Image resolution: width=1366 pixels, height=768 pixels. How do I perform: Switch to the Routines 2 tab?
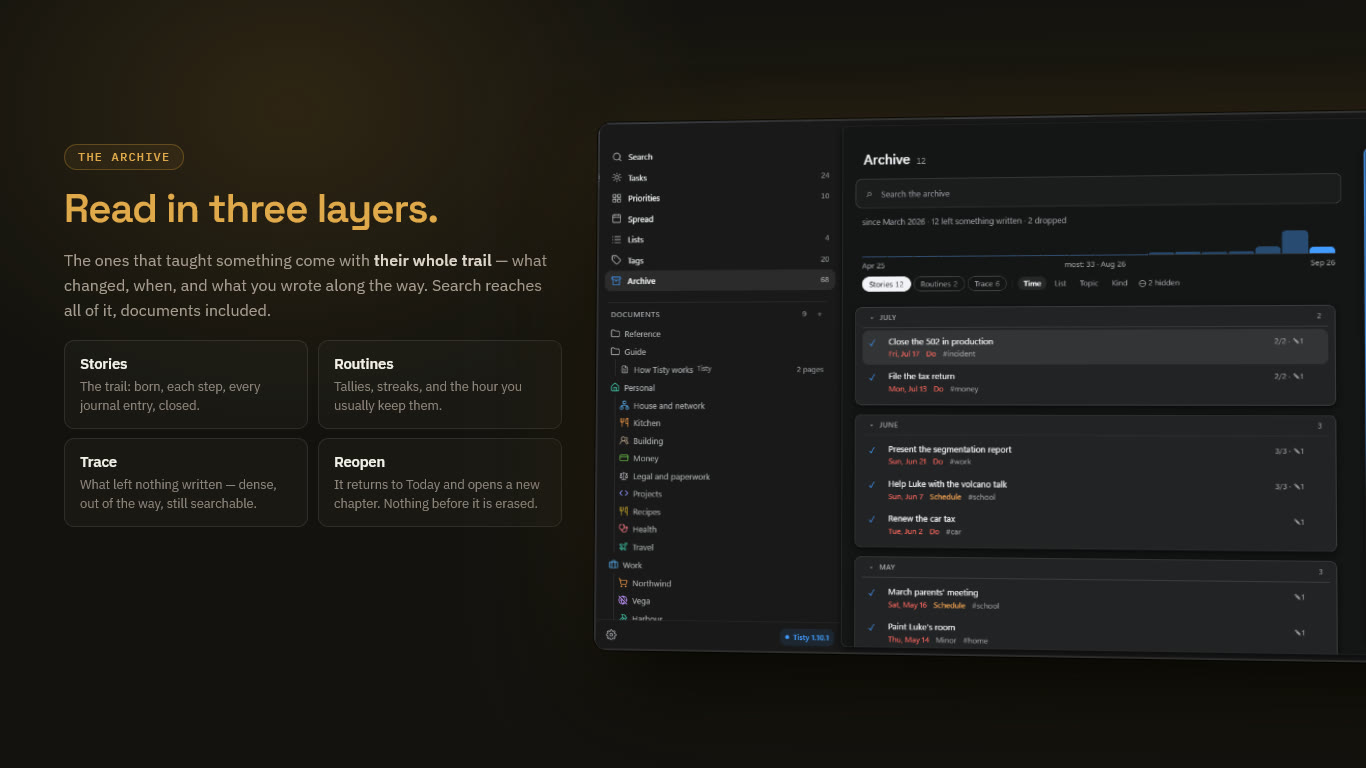(939, 284)
